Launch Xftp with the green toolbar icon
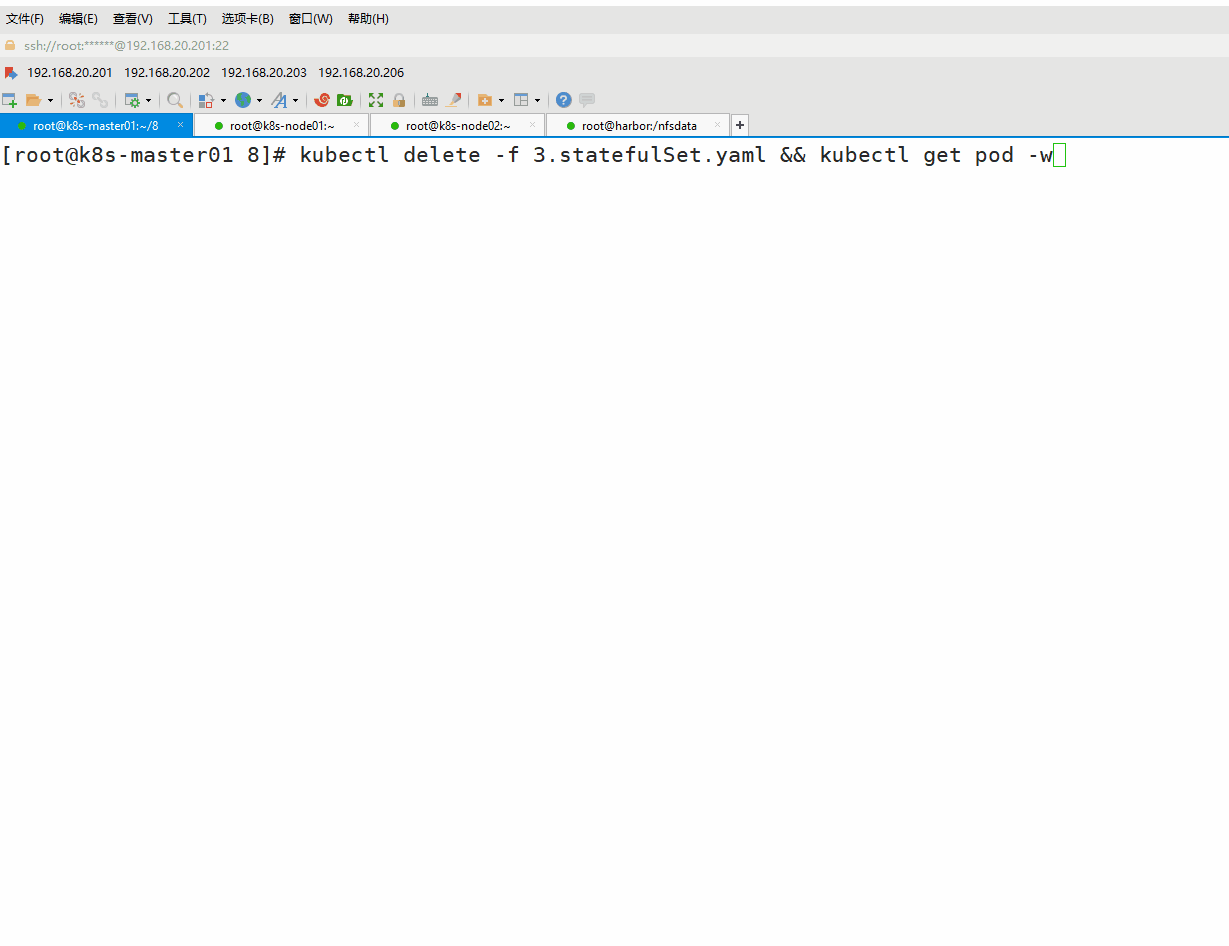 344,100
